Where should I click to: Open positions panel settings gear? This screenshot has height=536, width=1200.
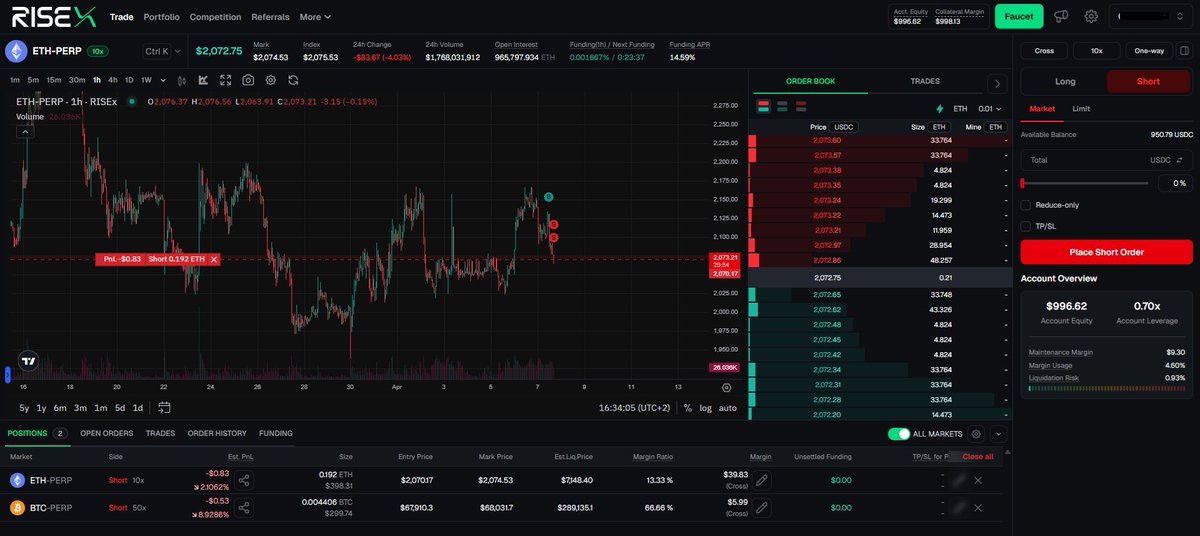point(976,434)
